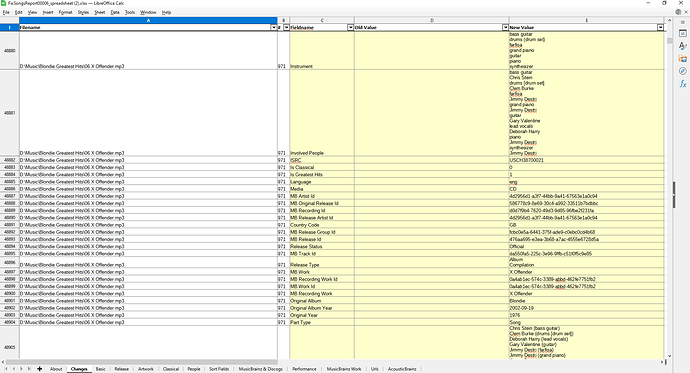Open the Help menu
Image resolution: width=690 pixels, height=373 pixels.
166,12
